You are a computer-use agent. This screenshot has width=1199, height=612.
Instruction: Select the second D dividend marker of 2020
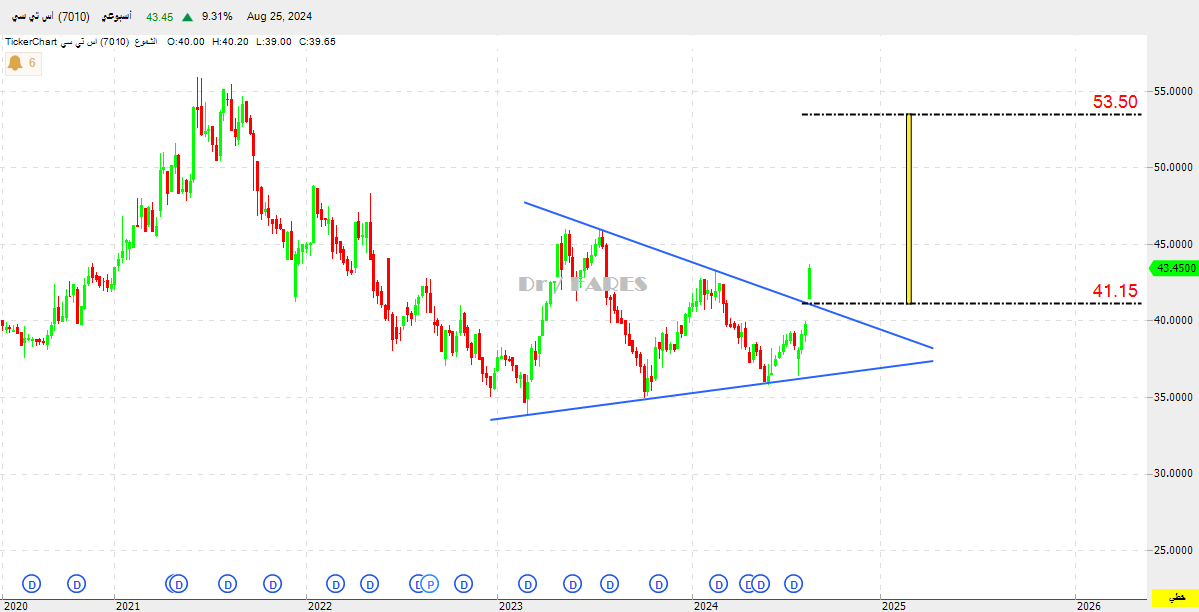76,584
